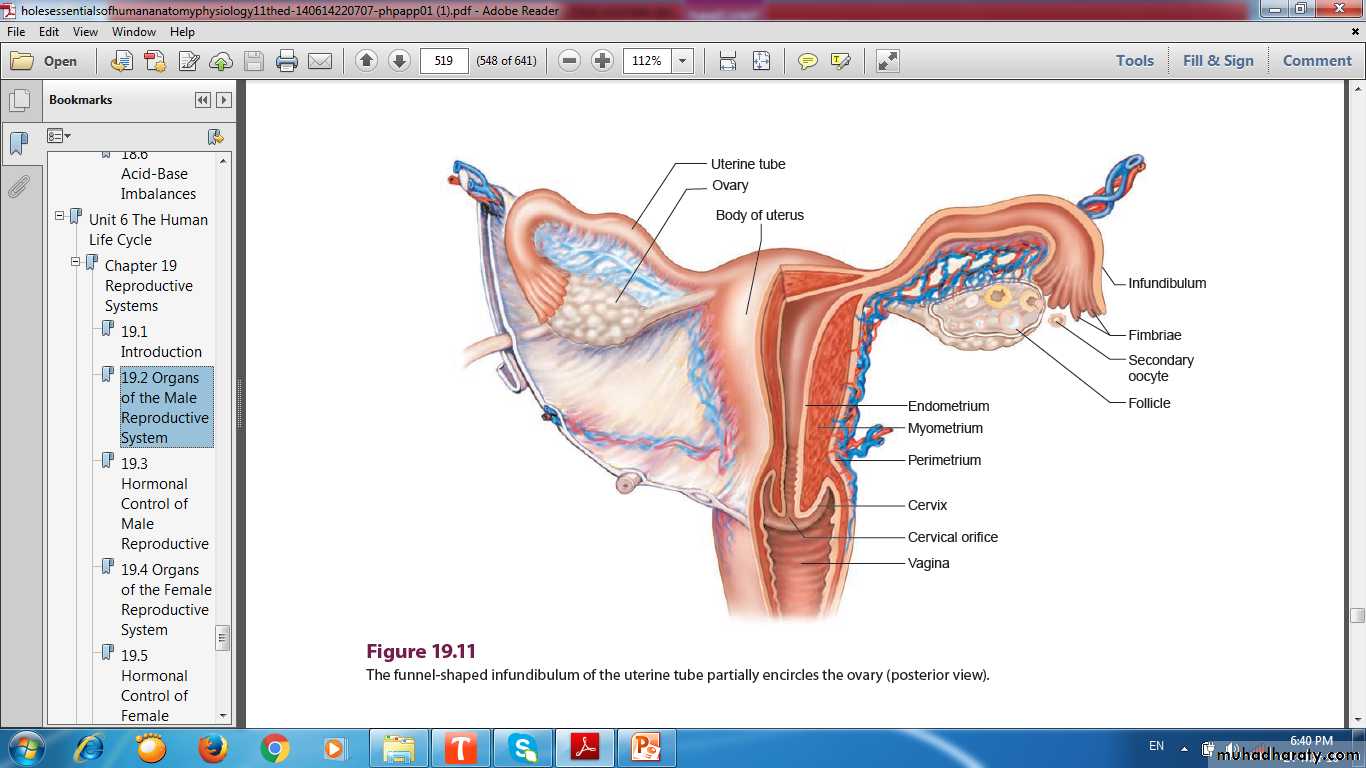
Task: Zoom in with the plus button
Action: pyautogui.click(x=602, y=61)
